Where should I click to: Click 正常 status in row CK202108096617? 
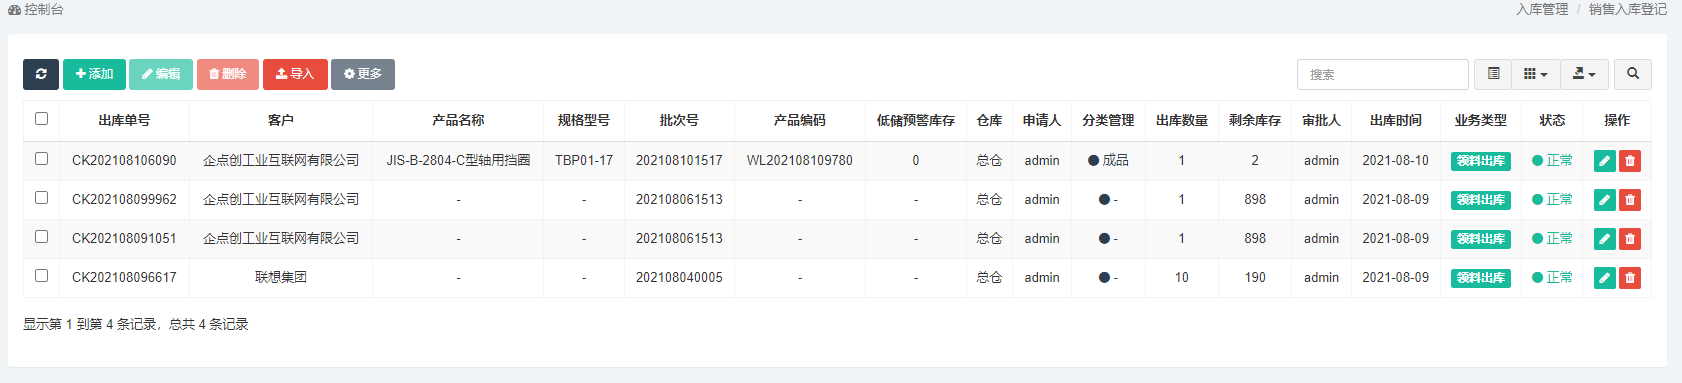point(1552,277)
